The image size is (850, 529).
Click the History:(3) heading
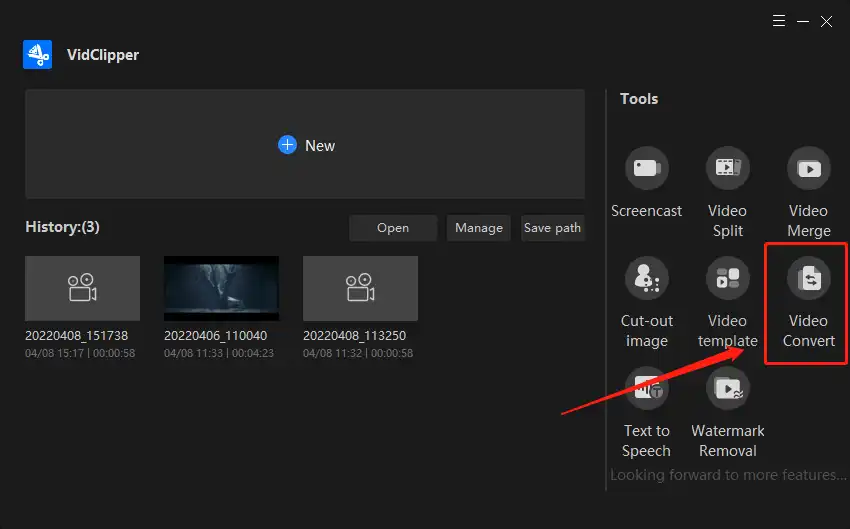point(62,227)
